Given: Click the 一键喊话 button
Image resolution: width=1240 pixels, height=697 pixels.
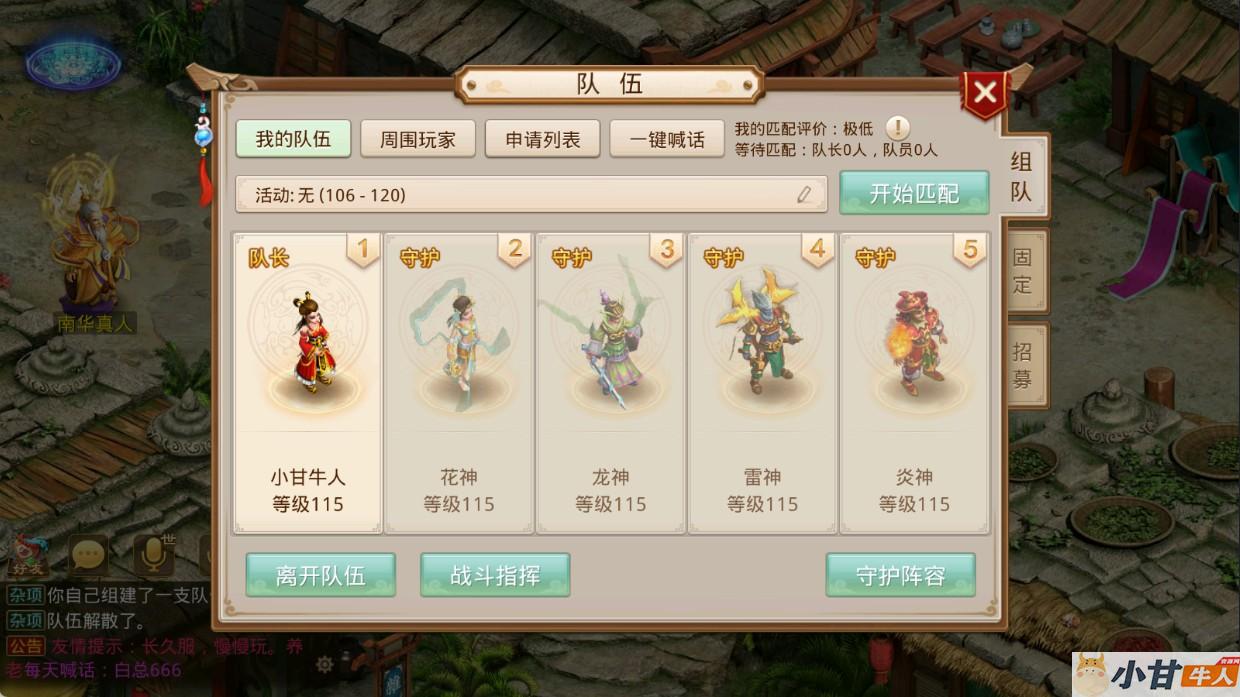Looking at the screenshot, I should pos(667,139).
